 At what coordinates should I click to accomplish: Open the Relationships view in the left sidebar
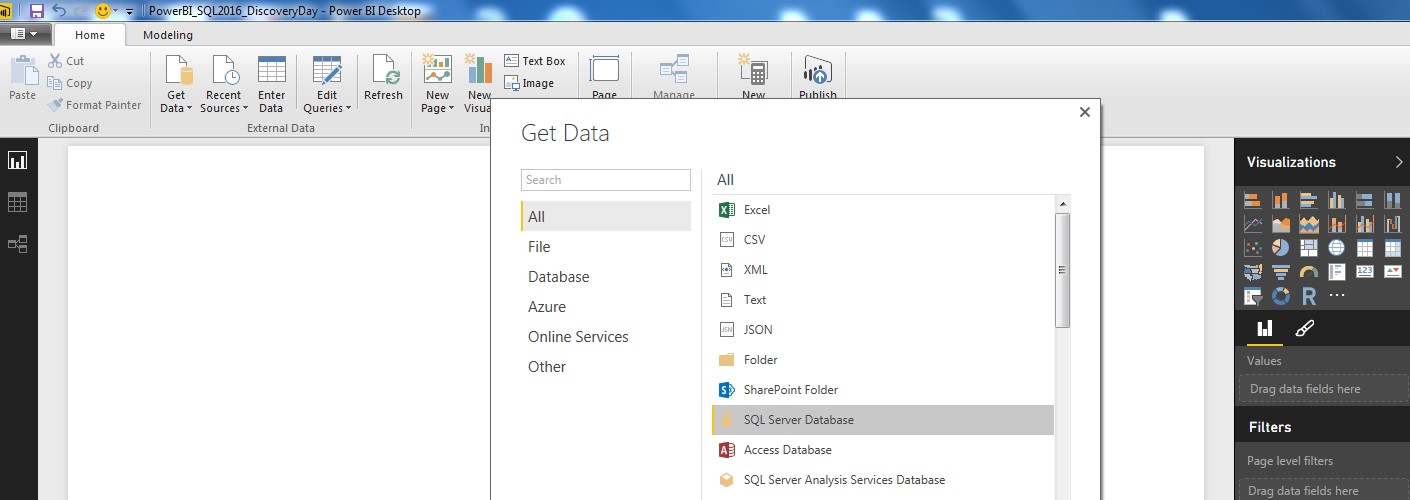[x=18, y=244]
